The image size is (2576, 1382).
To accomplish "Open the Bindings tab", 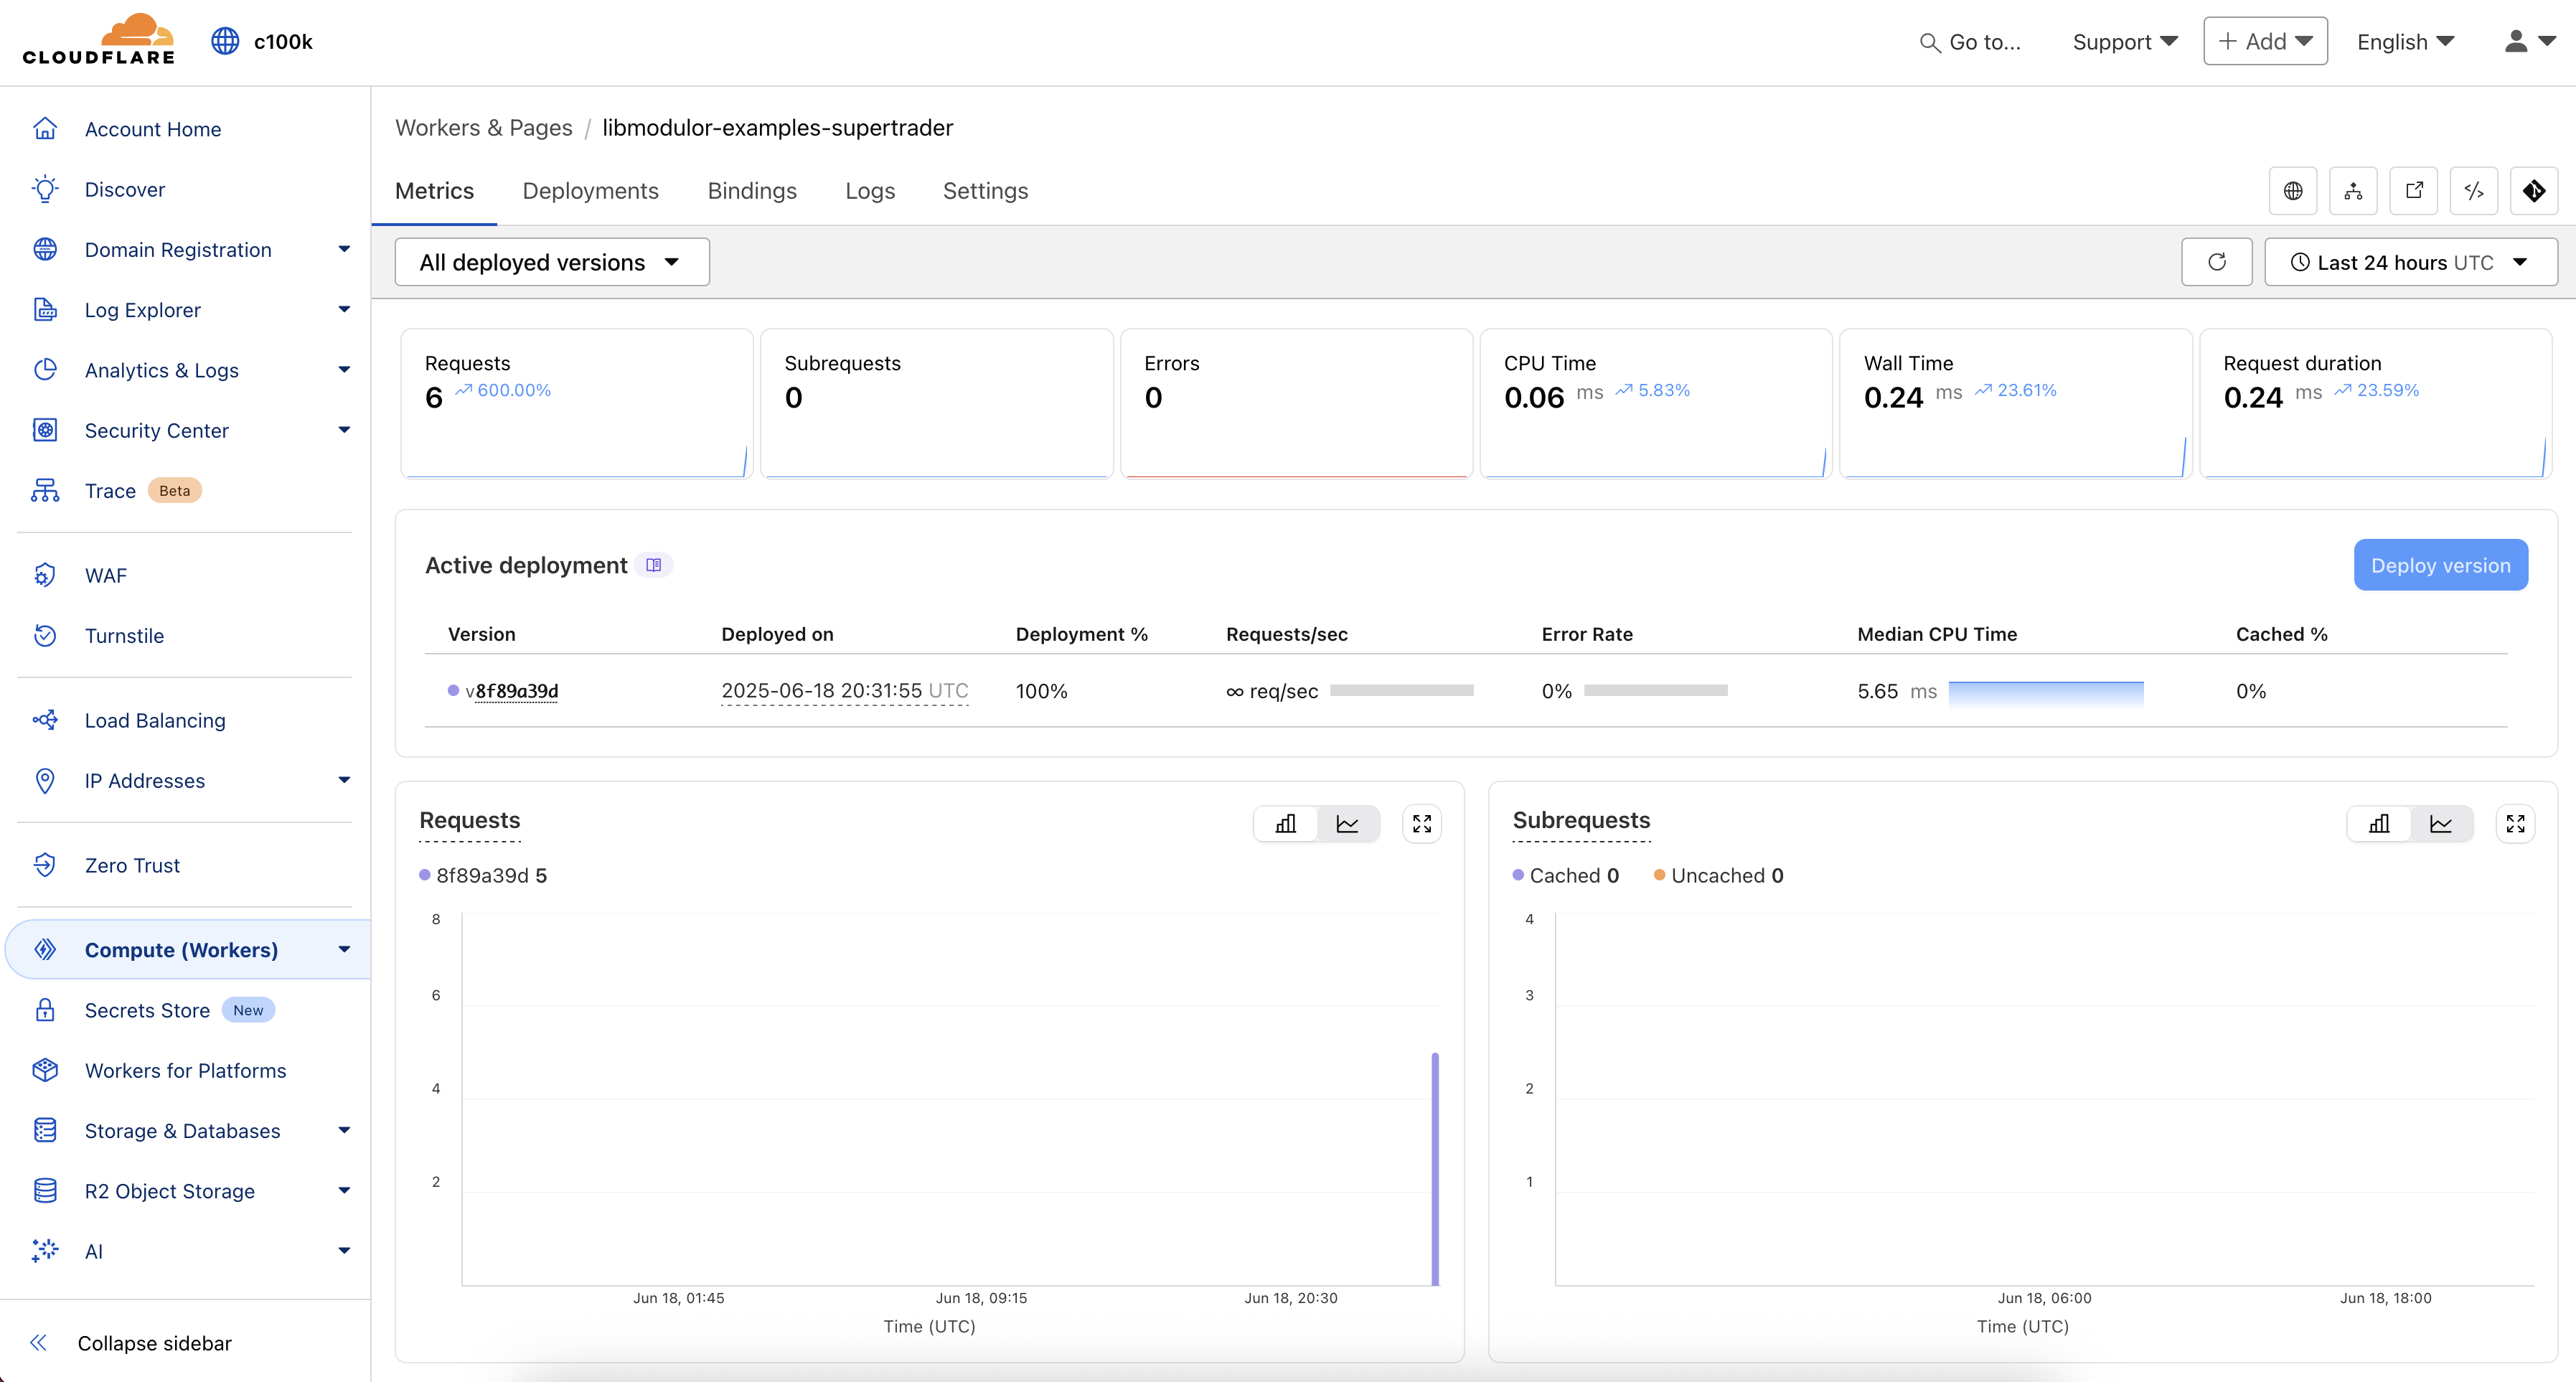I will click(x=752, y=191).
